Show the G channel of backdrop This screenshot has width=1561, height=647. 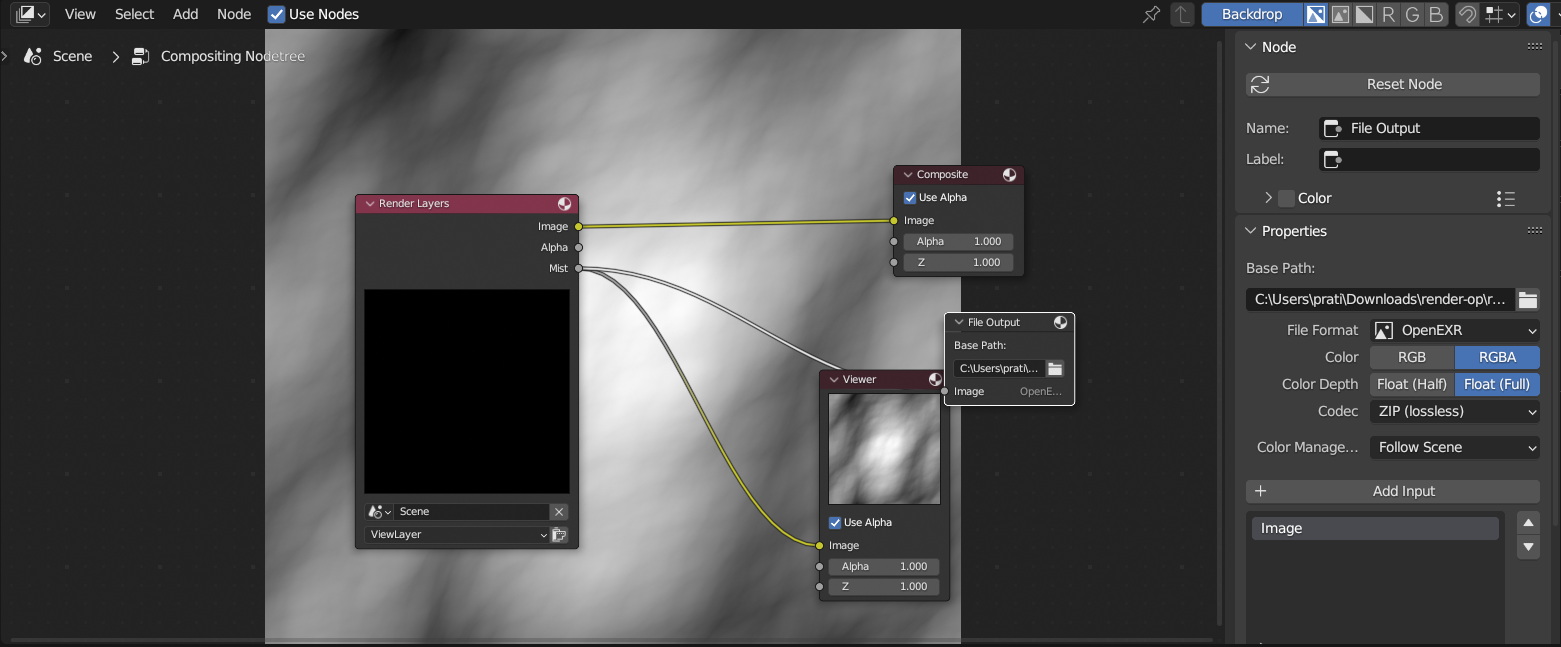(x=1412, y=14)
